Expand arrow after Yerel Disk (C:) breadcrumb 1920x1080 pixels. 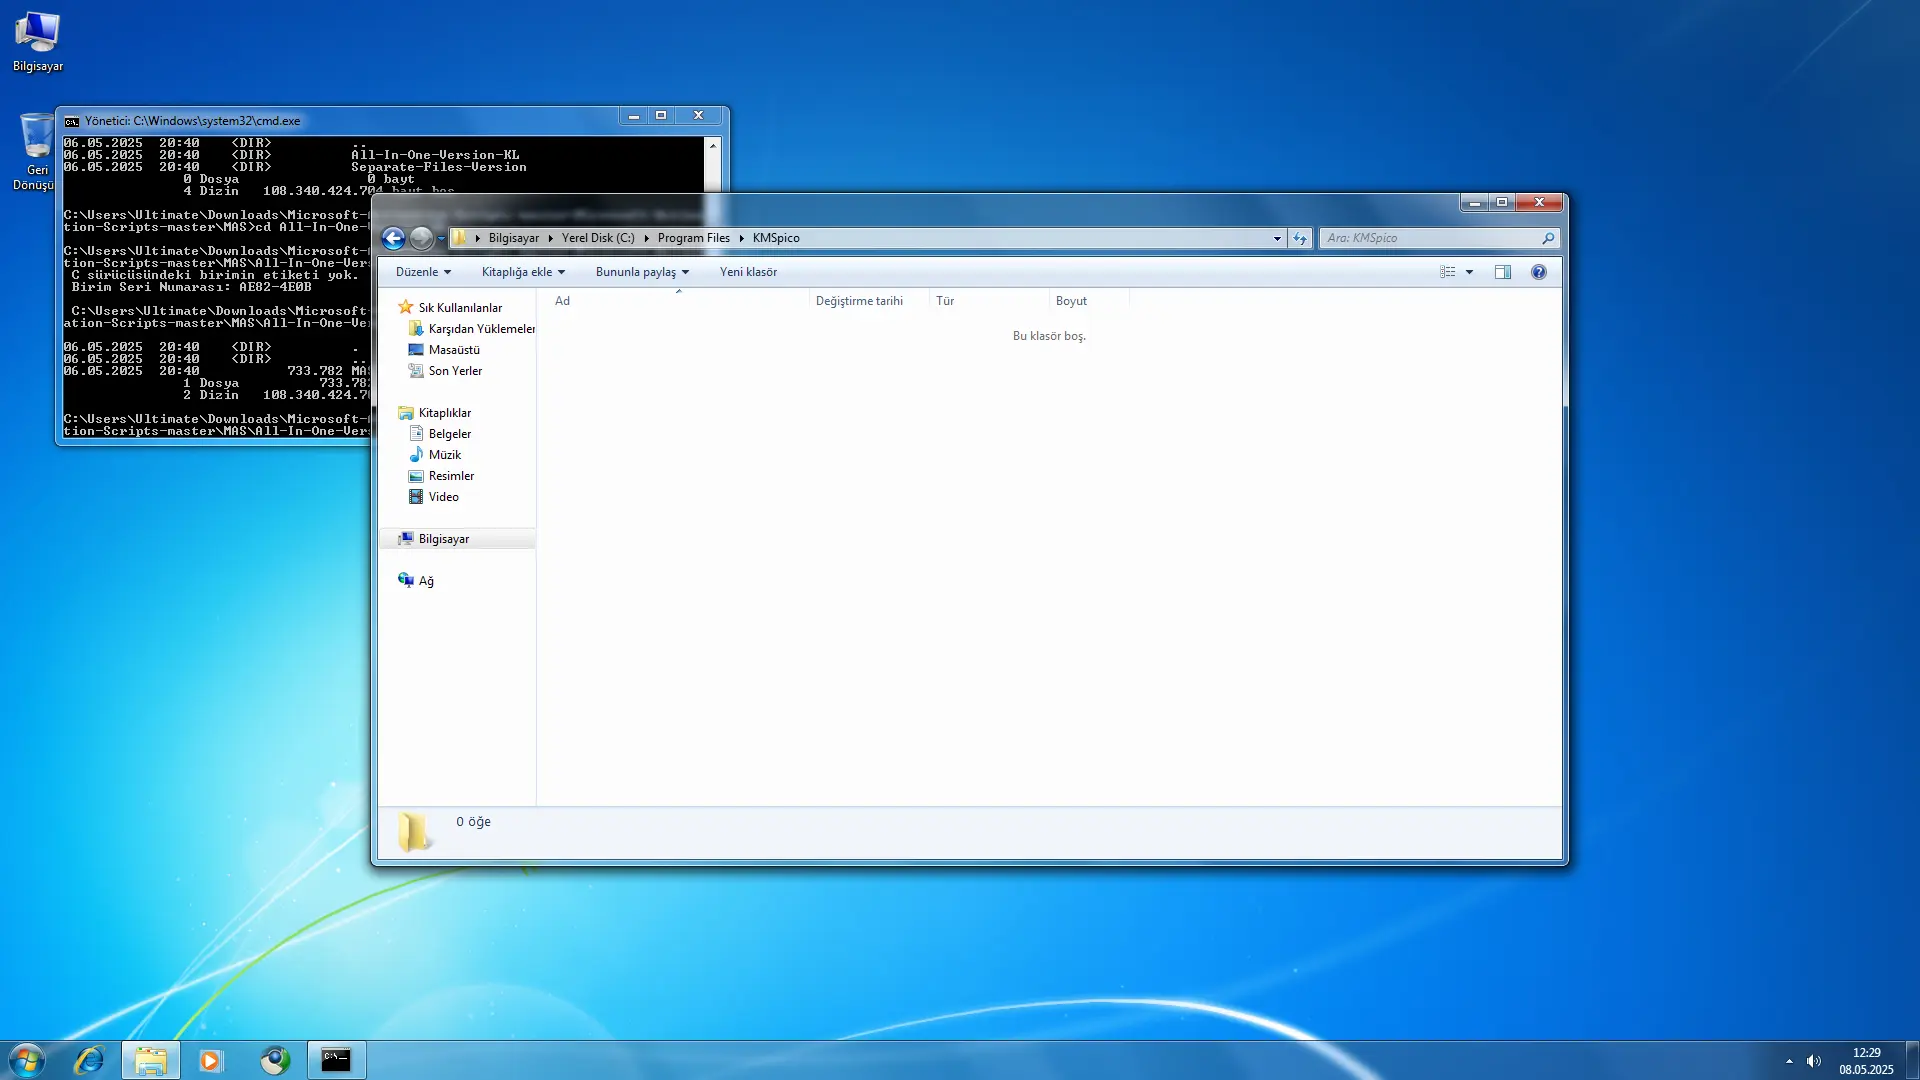tap(646, 238)
